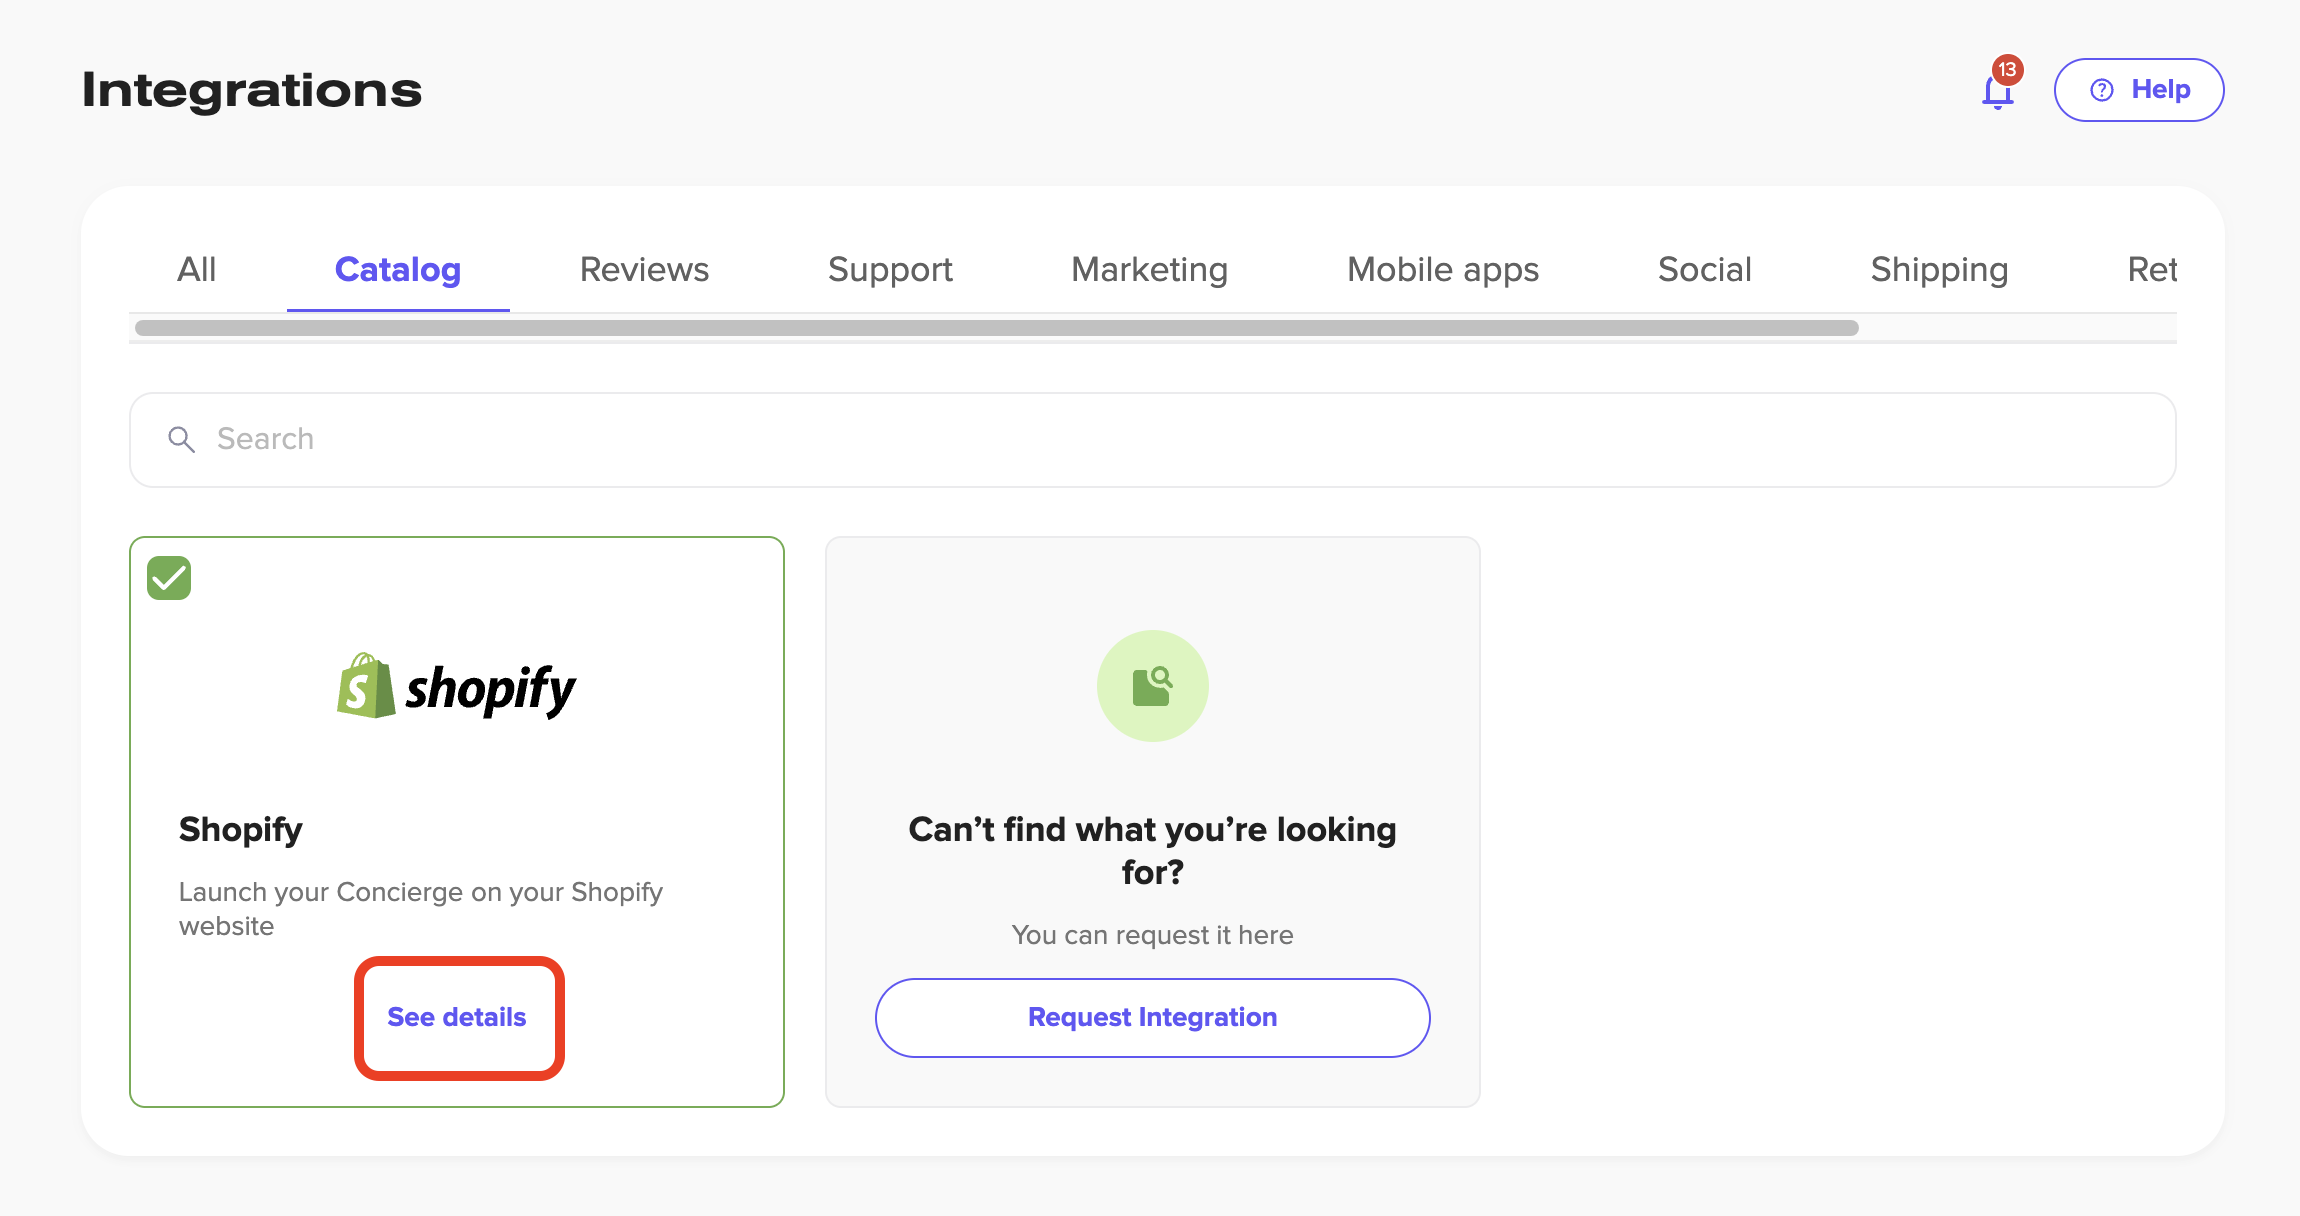Click the search magnifier icon

point(182,439)
